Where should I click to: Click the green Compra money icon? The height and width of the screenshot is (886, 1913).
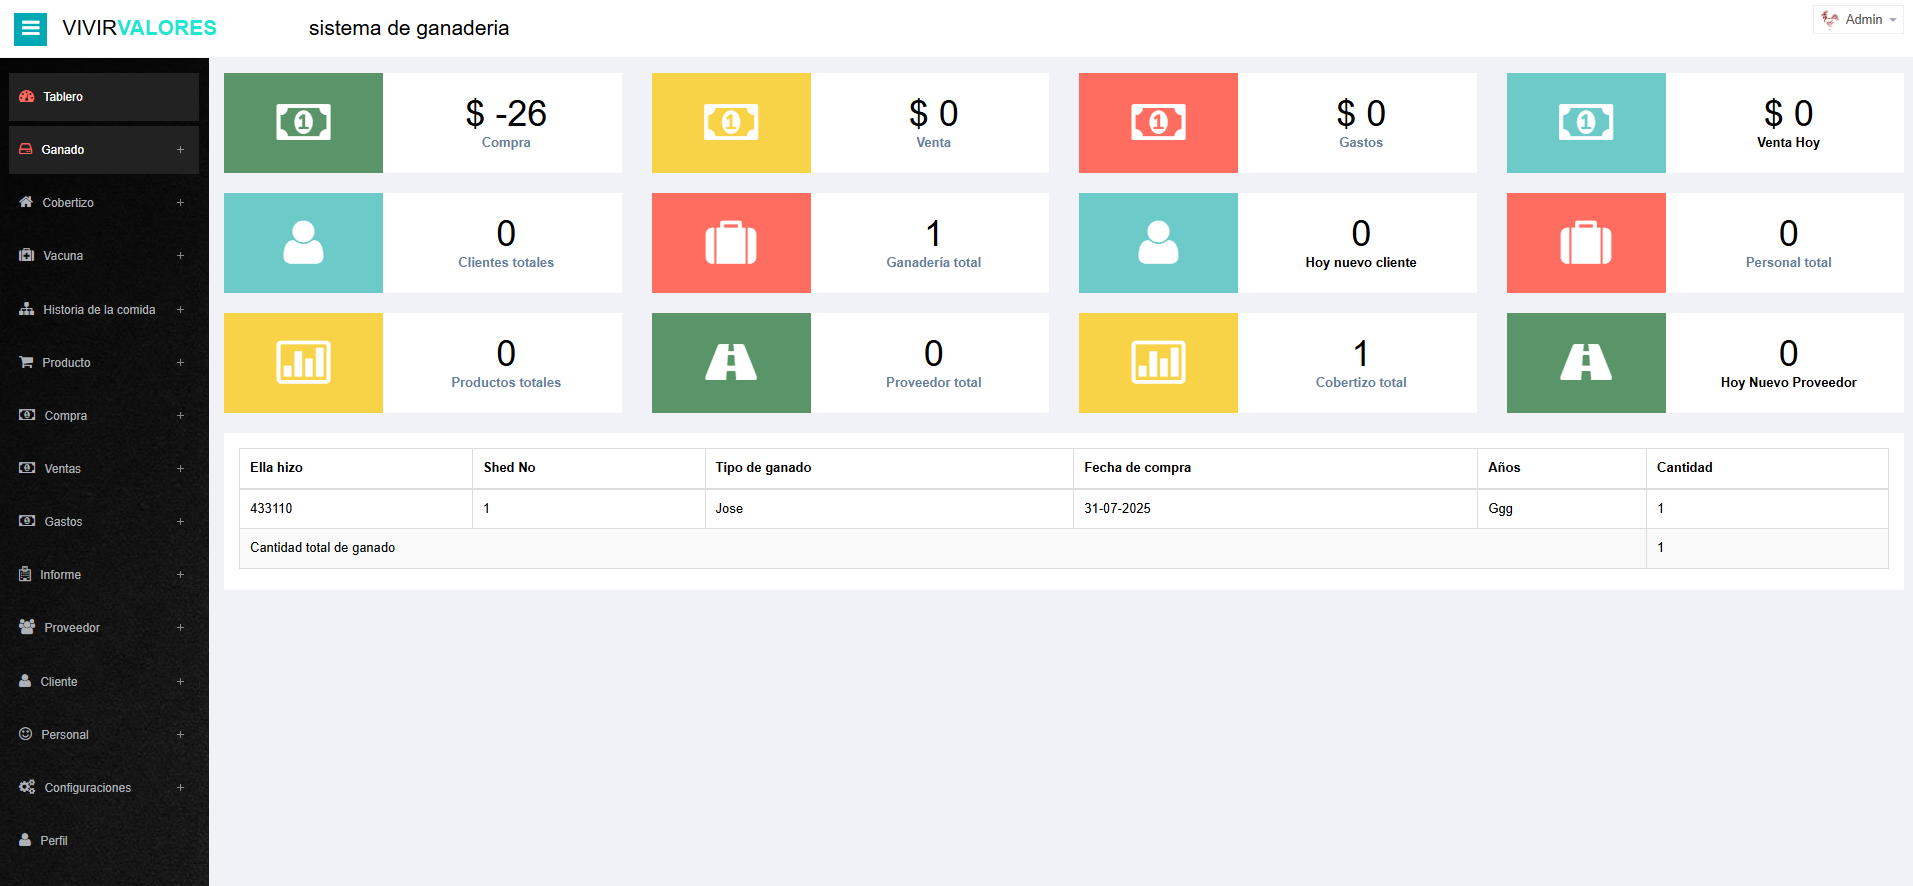[303, 123]
